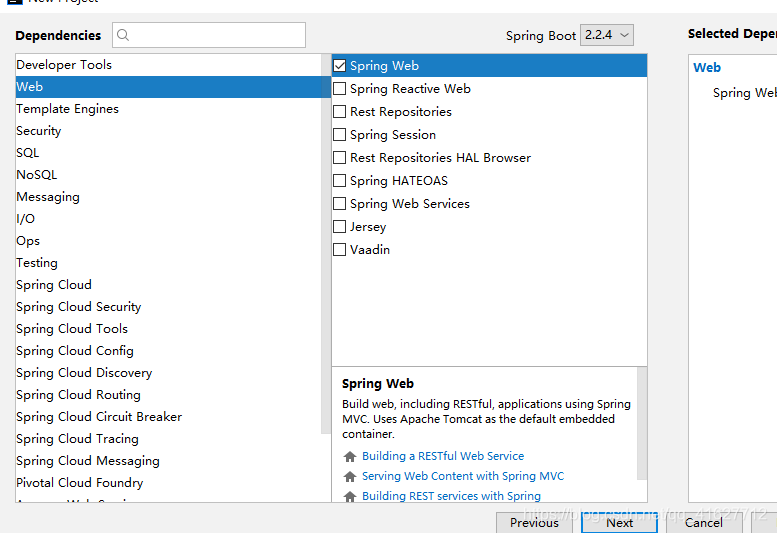Click home icon beside Serving Web Content link
Screen dimensions: 777x533
click(x=350, y=477)
